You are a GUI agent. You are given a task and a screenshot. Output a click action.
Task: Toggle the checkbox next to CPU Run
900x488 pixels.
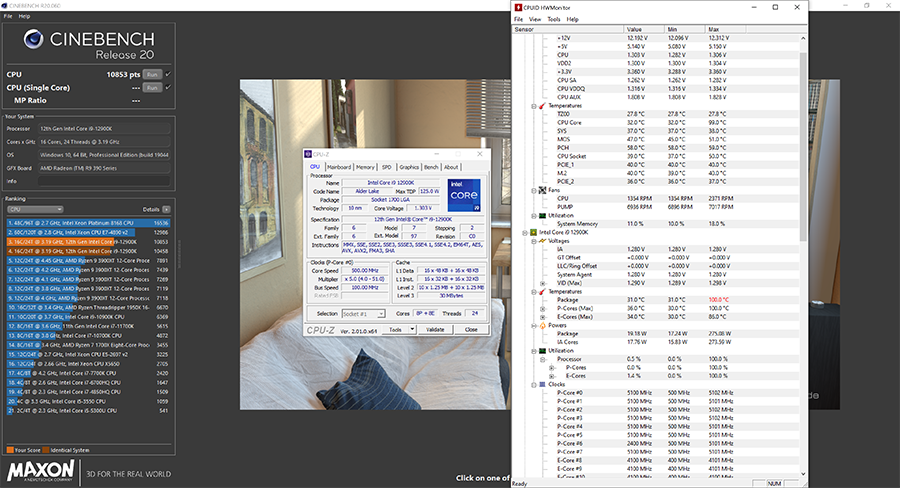click(x=168, y=74)
